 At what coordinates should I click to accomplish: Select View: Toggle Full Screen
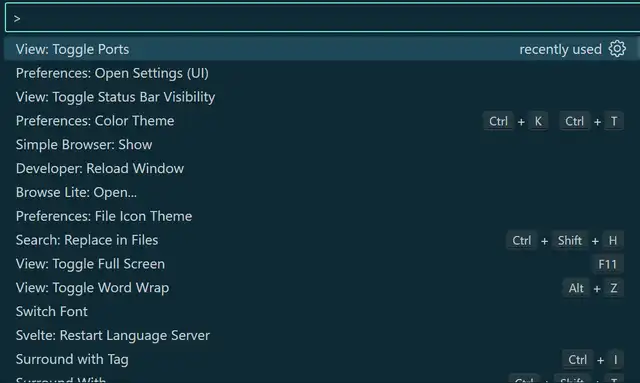point(320,264)
